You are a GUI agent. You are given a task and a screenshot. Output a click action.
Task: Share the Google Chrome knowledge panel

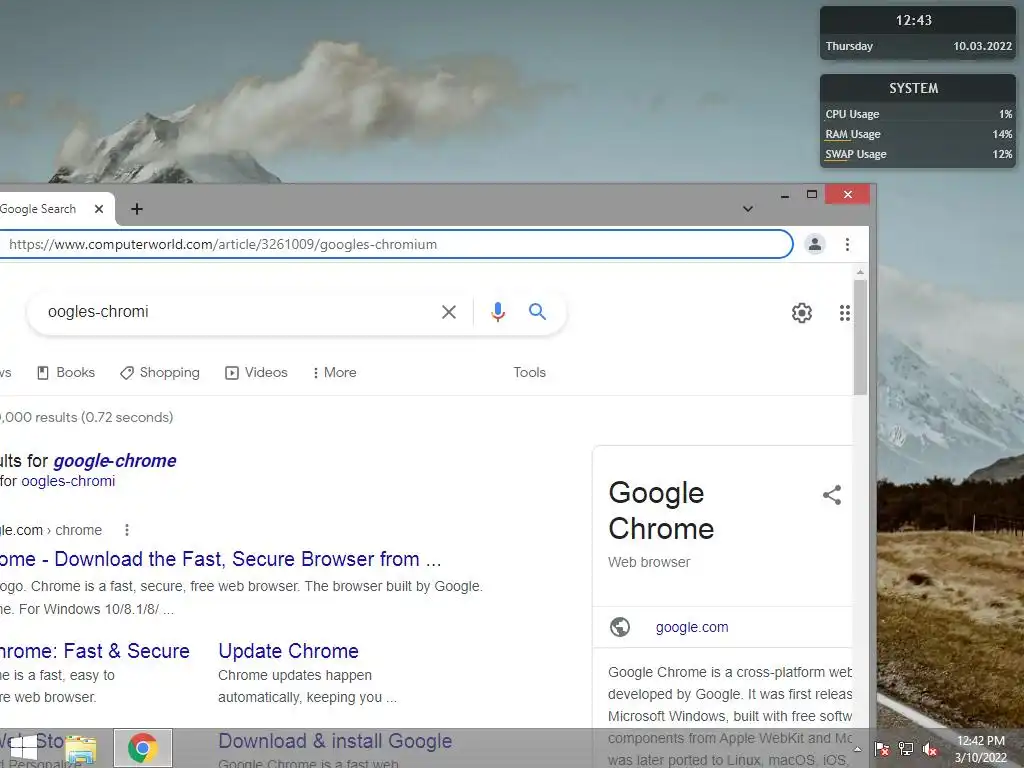pos(831,495)
